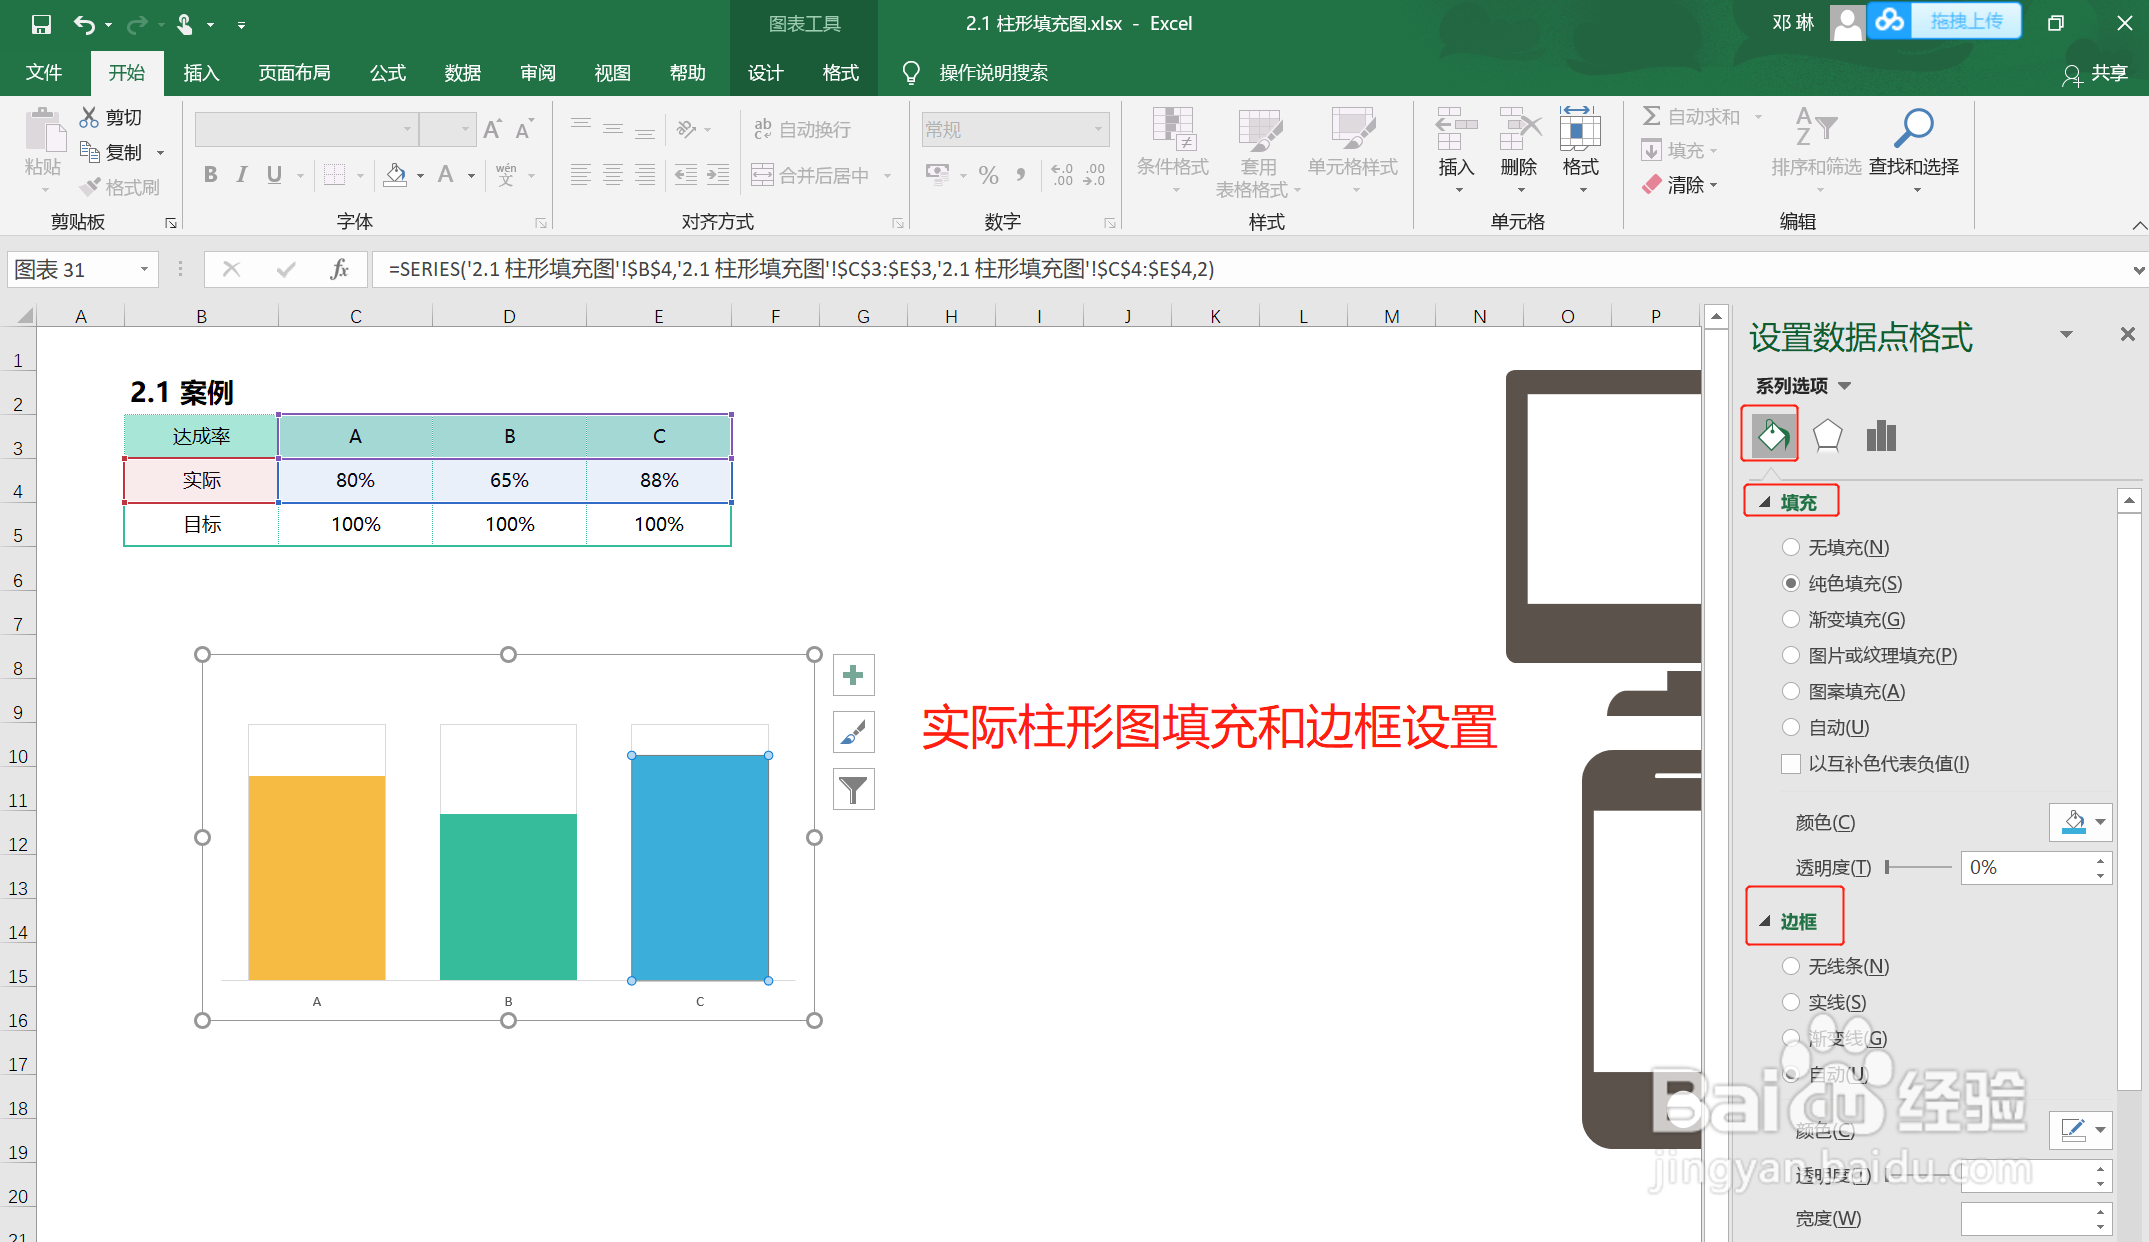Close the Format Data Point pane
The image size is (2149, 1242).
[2127, 334]
